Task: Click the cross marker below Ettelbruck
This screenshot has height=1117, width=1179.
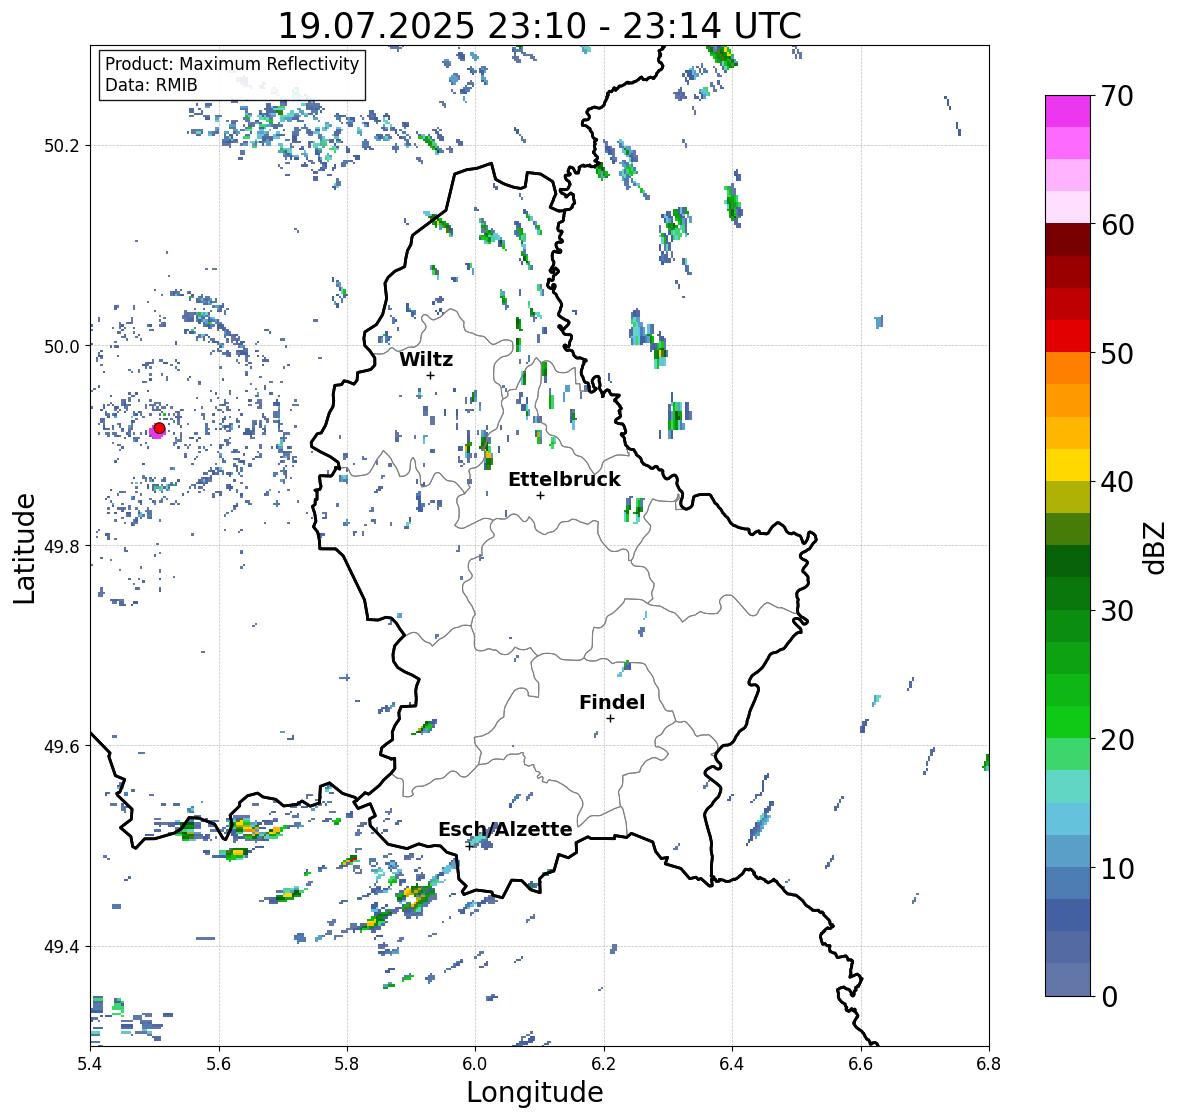Action: click(540, 495)
